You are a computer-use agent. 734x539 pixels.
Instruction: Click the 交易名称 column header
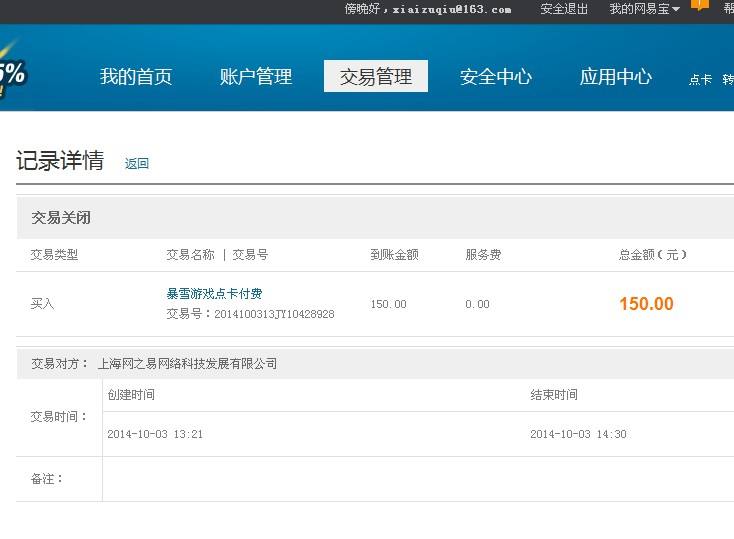pos(191,255)
